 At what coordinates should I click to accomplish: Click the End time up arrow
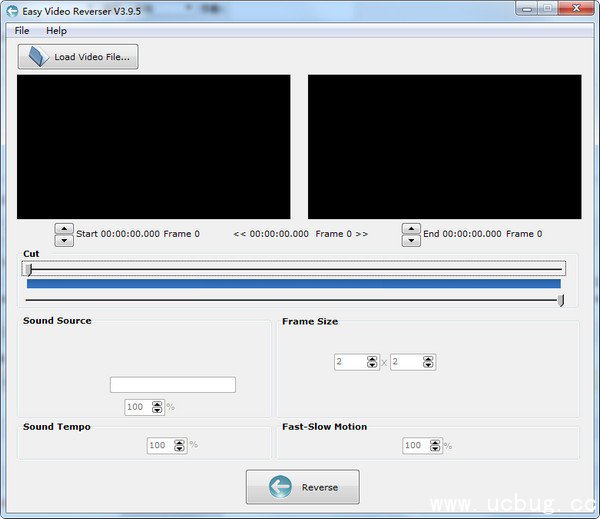tap(411, 228)
